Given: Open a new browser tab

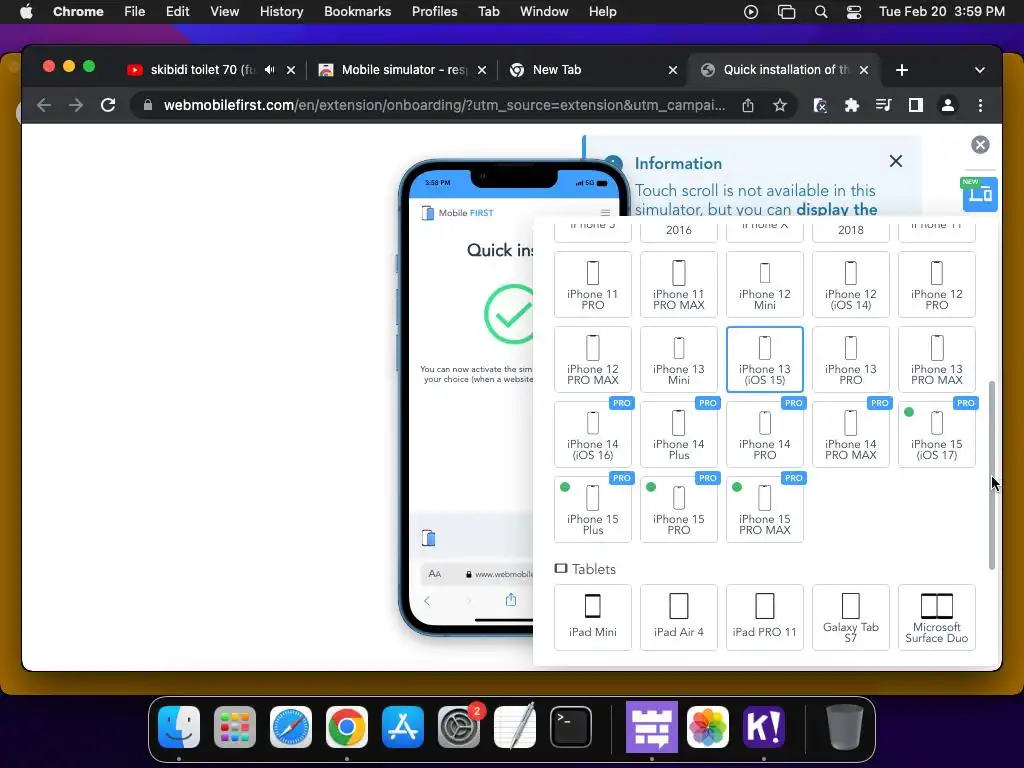Looking at the screenshot, I should [902, 70].
